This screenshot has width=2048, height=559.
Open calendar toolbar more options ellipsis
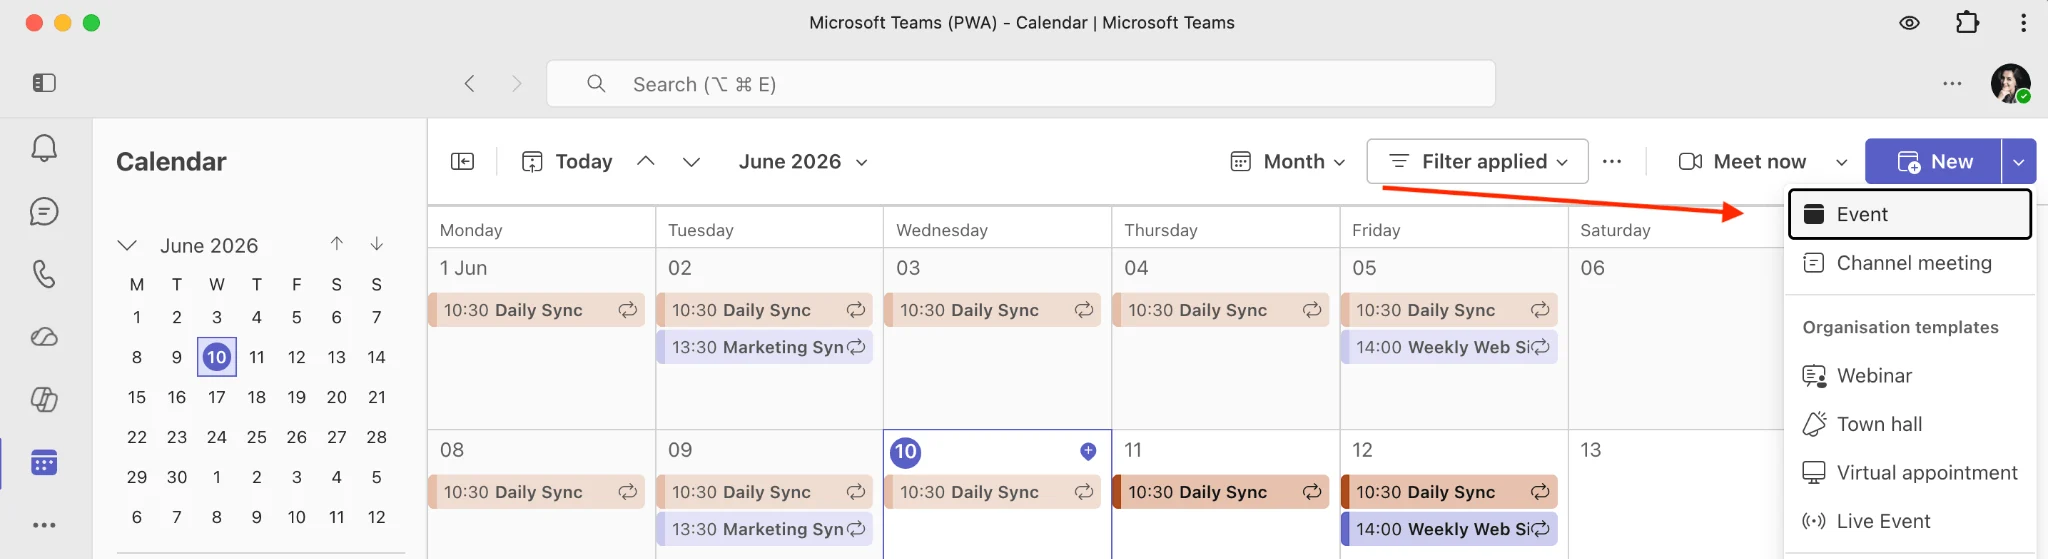(x=1612, y=161)
